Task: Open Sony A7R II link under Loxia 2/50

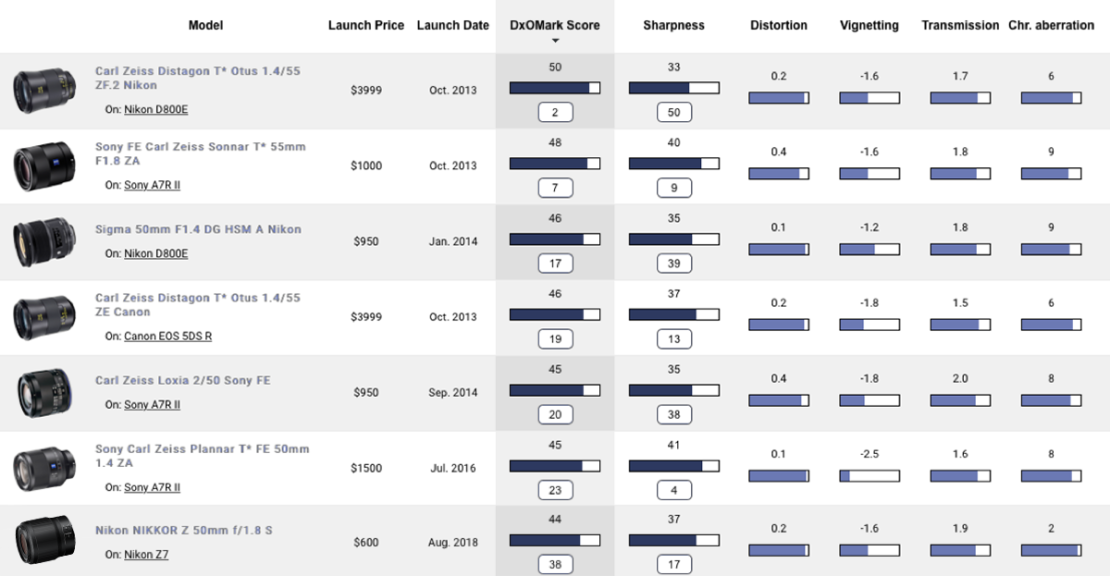Action: (151, 404)
